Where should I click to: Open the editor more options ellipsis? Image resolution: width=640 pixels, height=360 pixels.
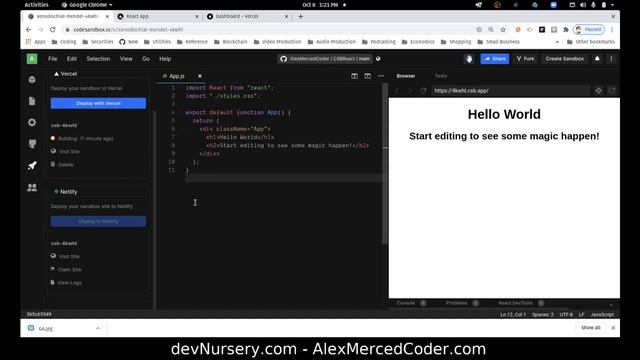click(381, 76)
